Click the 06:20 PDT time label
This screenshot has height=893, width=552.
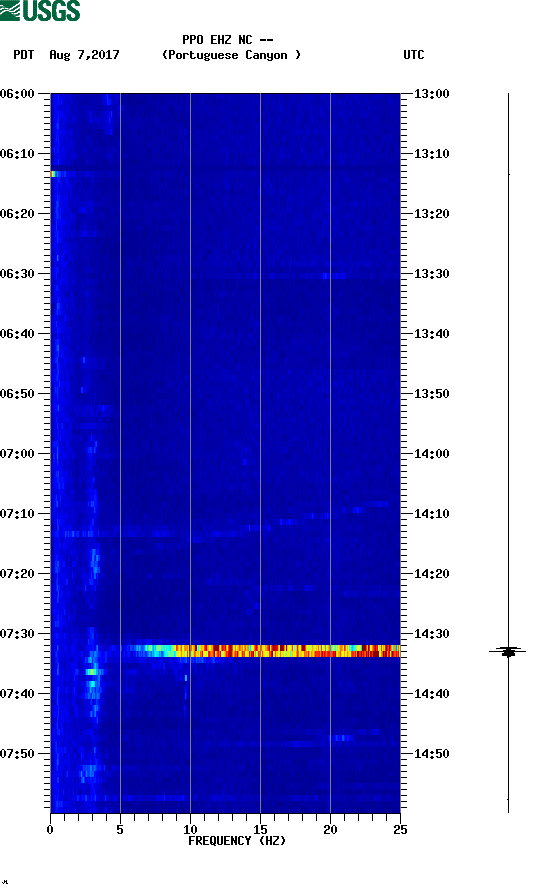(x=17, y=214)
